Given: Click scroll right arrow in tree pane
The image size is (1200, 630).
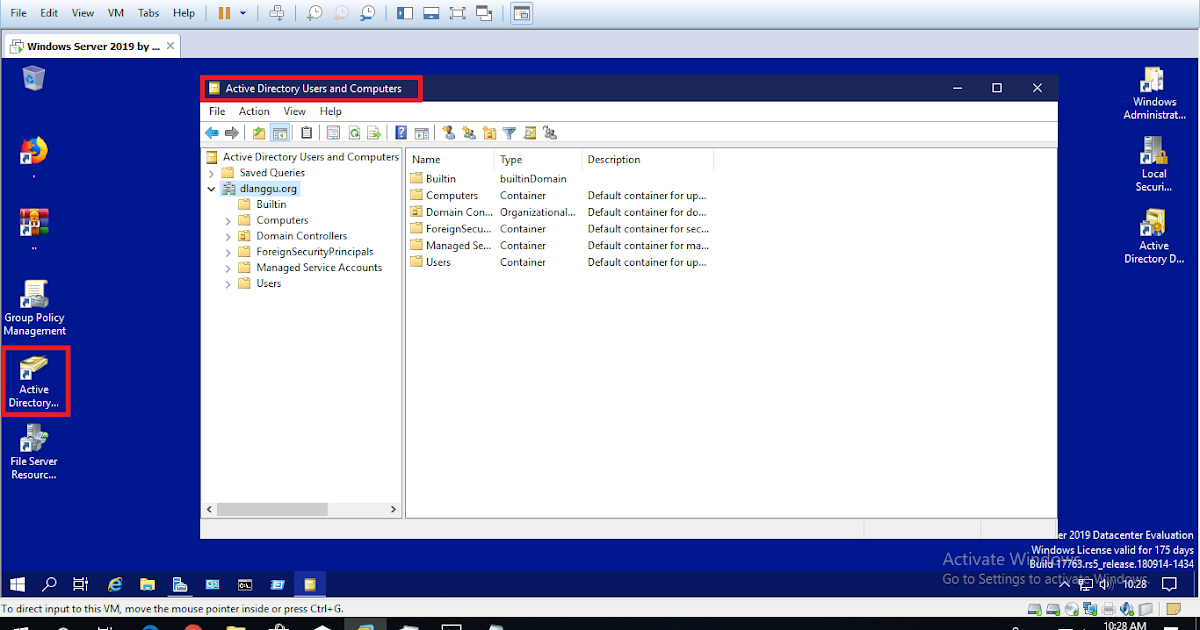Looking at the screenshot, I should [394, 509].
